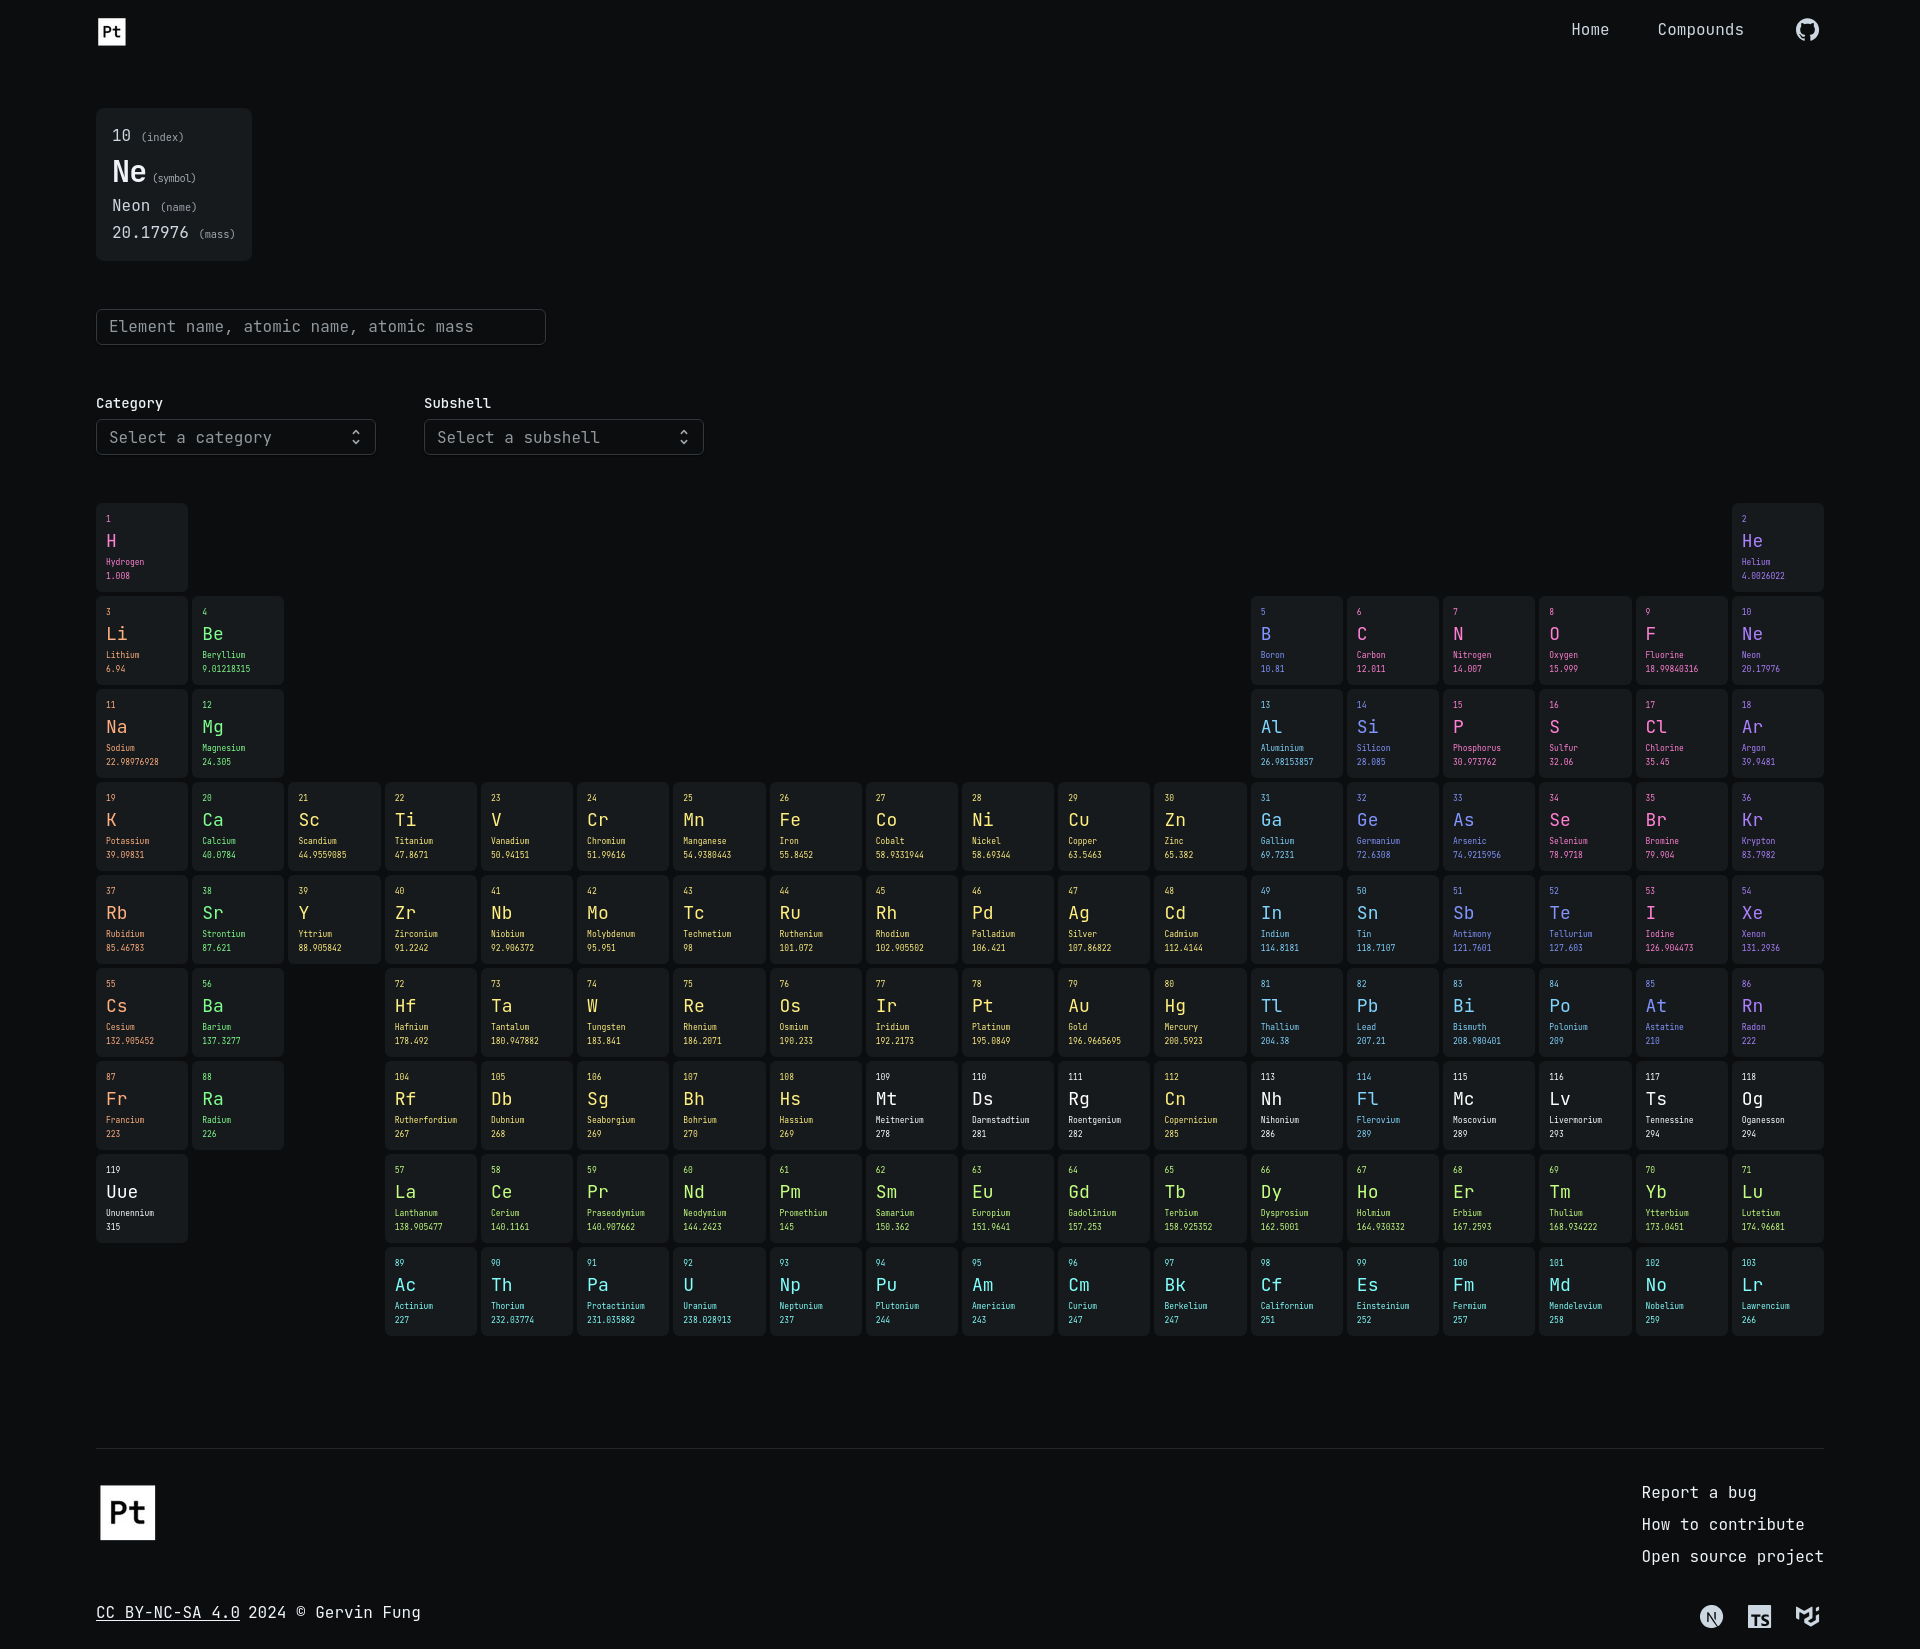Select the Gold (Au) element tile
Screen dimensions: 1920x1649
(1104, 1012)
